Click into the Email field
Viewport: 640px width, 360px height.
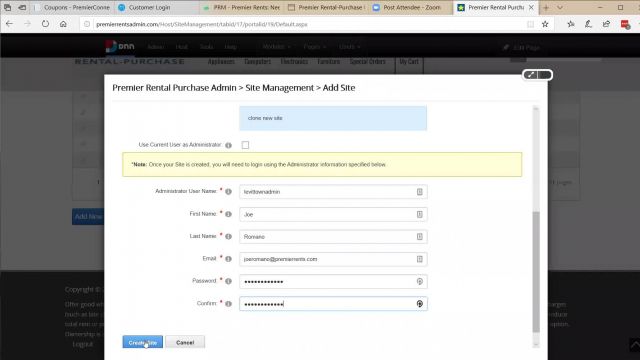coord(333,259)
